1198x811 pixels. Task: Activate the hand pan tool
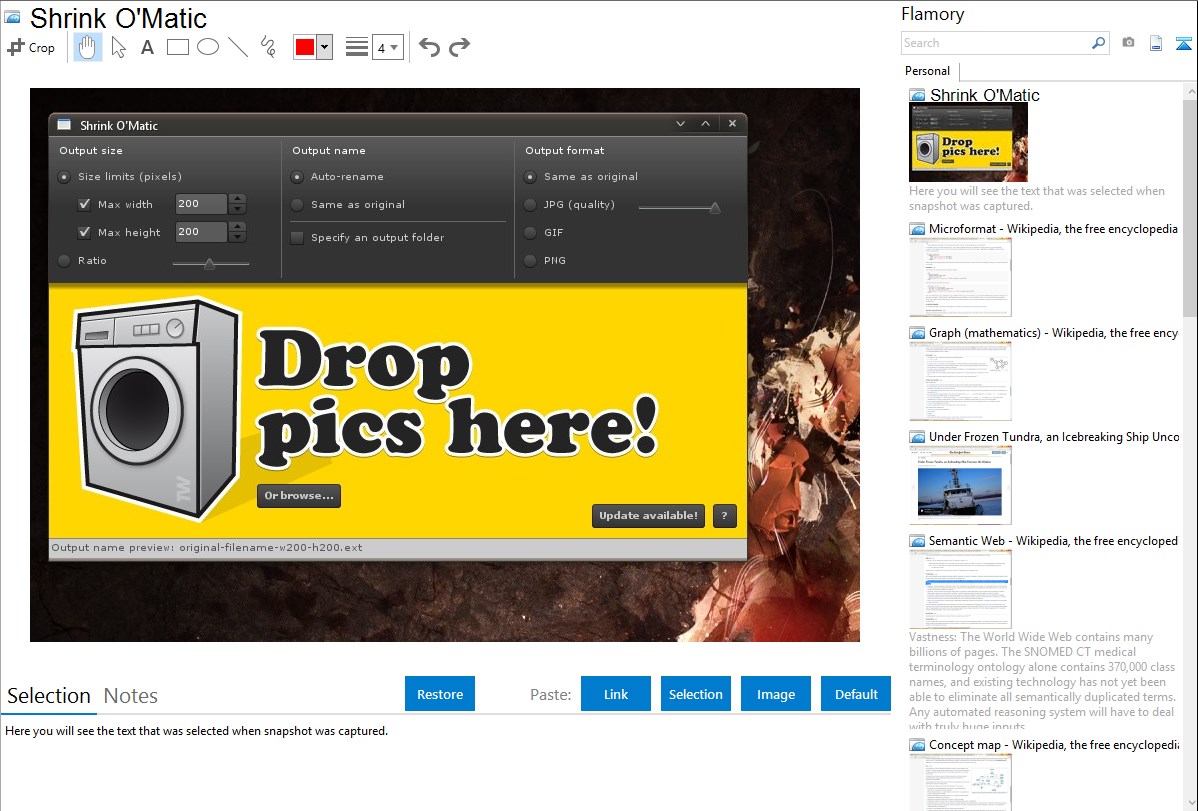coord(87,47)
